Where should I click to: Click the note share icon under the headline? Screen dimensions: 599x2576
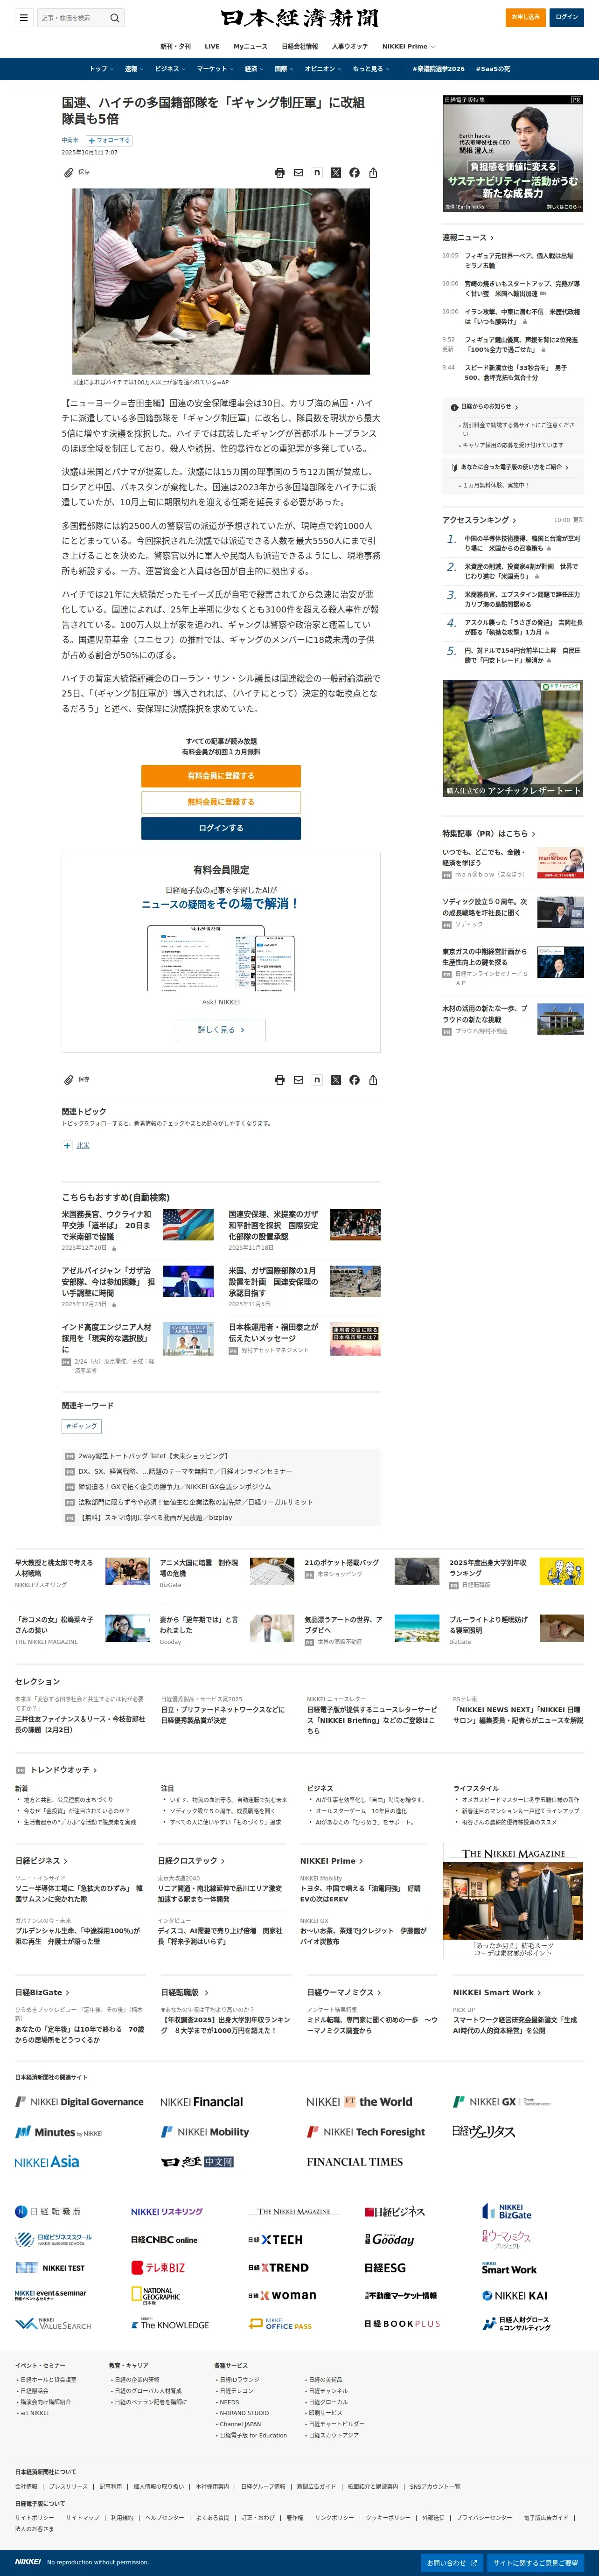pos(317,173)
